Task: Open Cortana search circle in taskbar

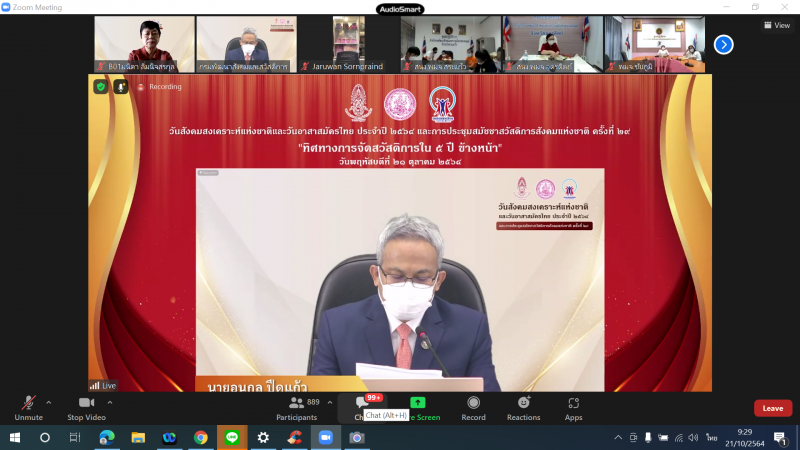Action: pos(45,438)
